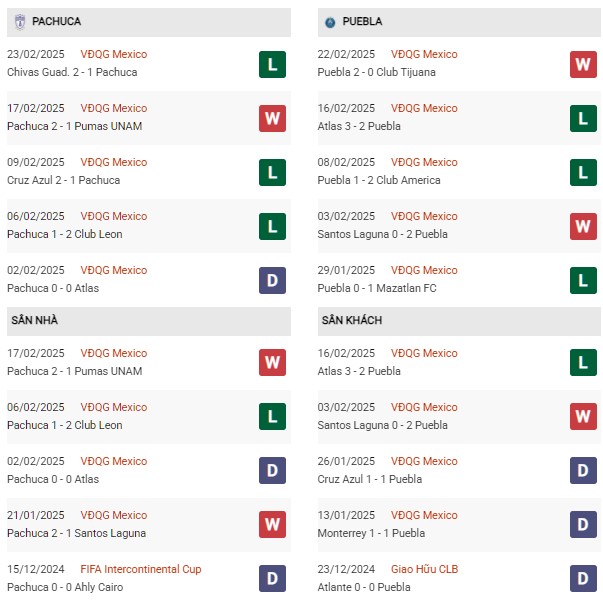Viewport: 603px width, 600px height.
Task: Click the D badge for Pachuca 0-0 Atlas on 02/02 in the top list
Action: click(272, 280)
